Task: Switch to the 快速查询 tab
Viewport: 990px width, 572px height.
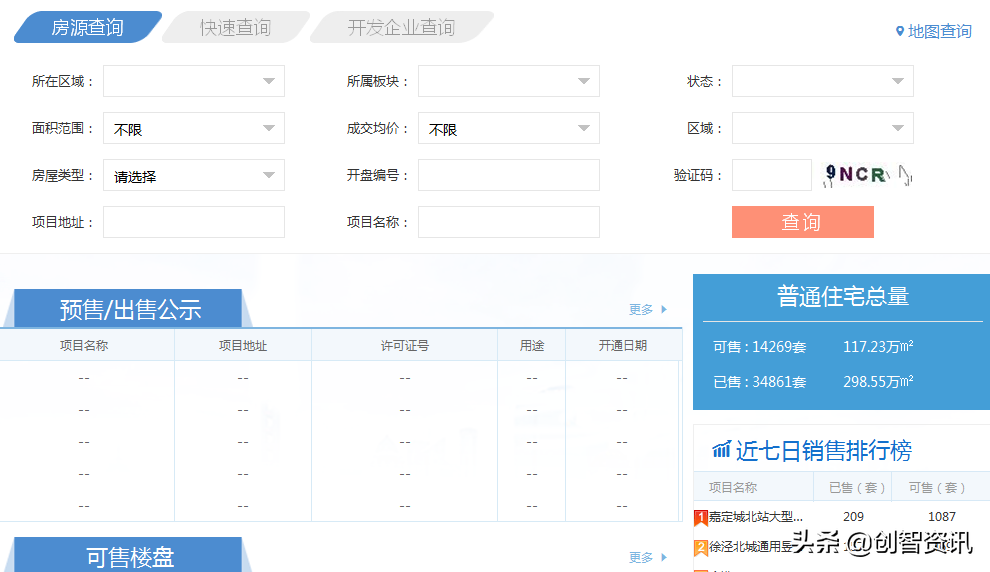Action: coord(235,28)
